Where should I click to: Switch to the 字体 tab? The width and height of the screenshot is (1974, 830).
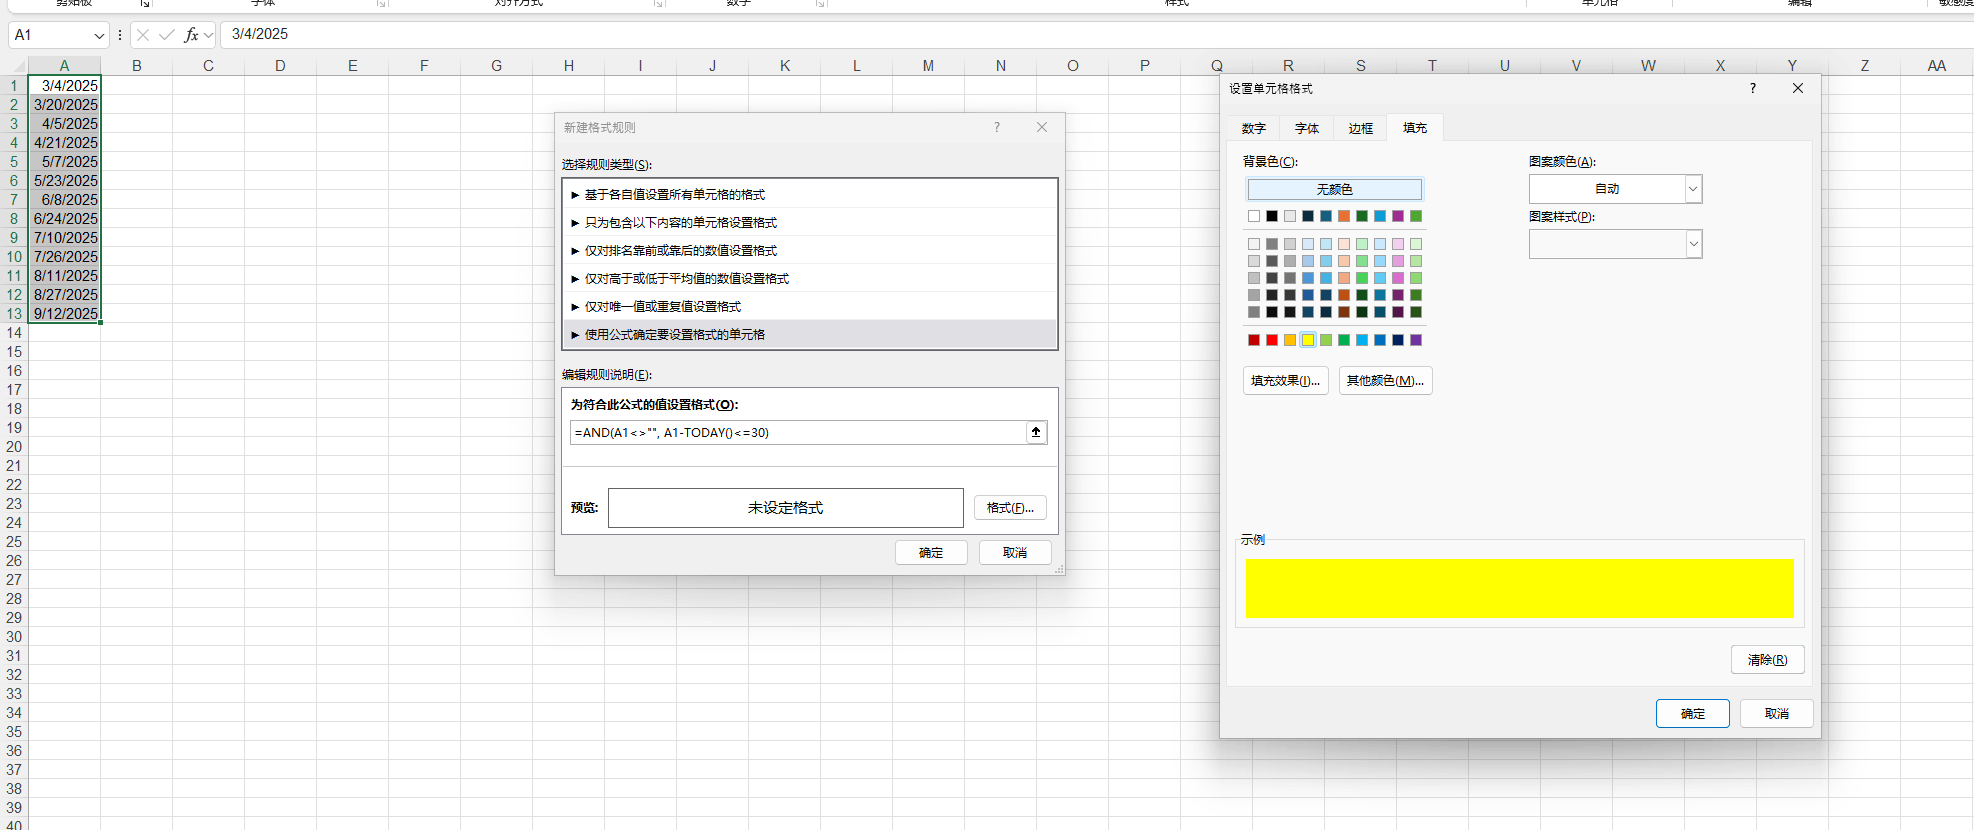click(1307, 128)
